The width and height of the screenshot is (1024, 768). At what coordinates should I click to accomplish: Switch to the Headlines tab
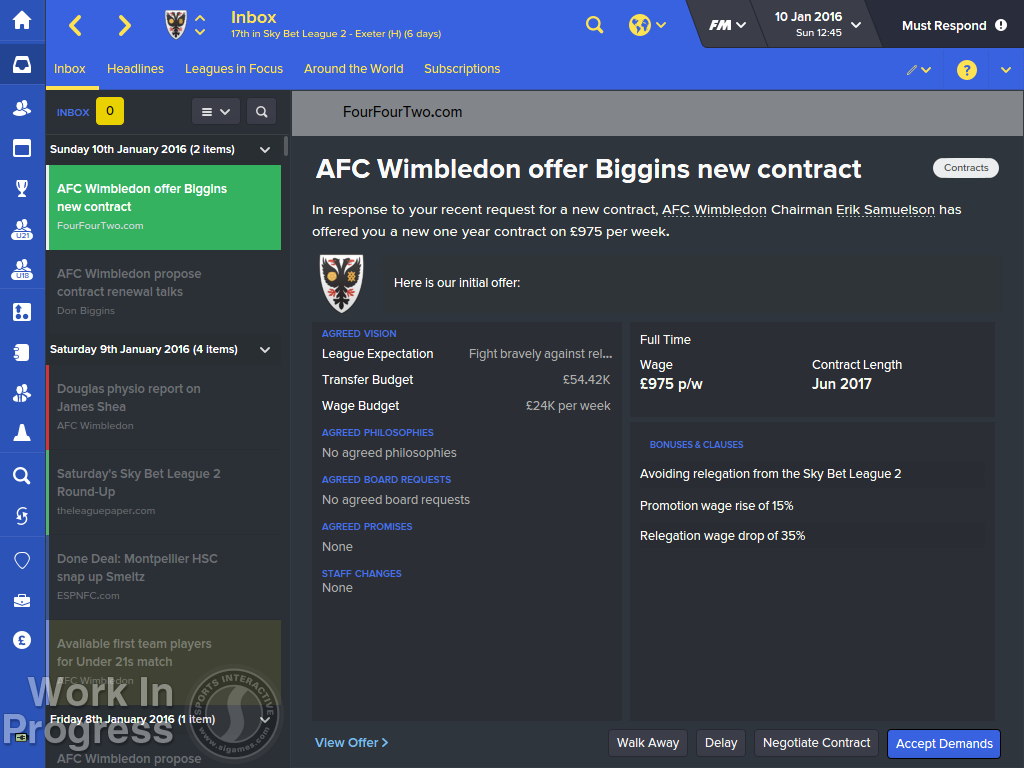135,69
